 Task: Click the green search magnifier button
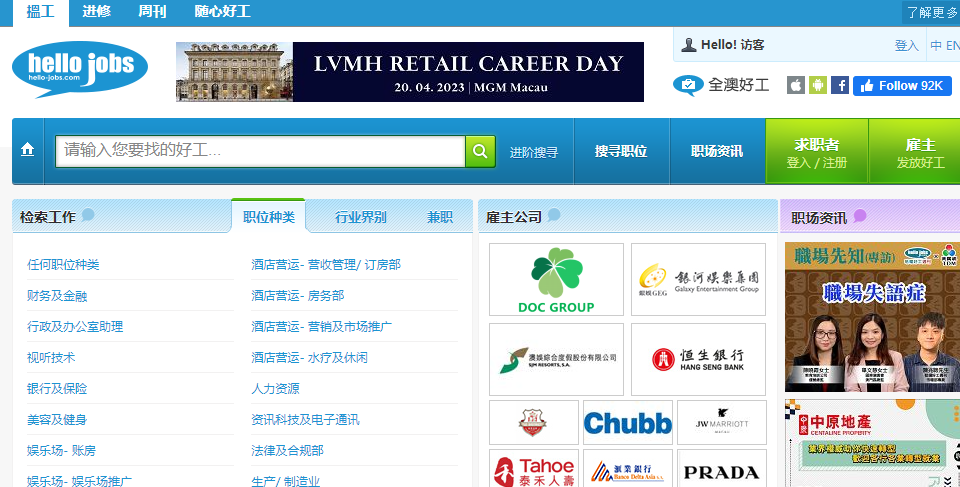click(480, 151)
